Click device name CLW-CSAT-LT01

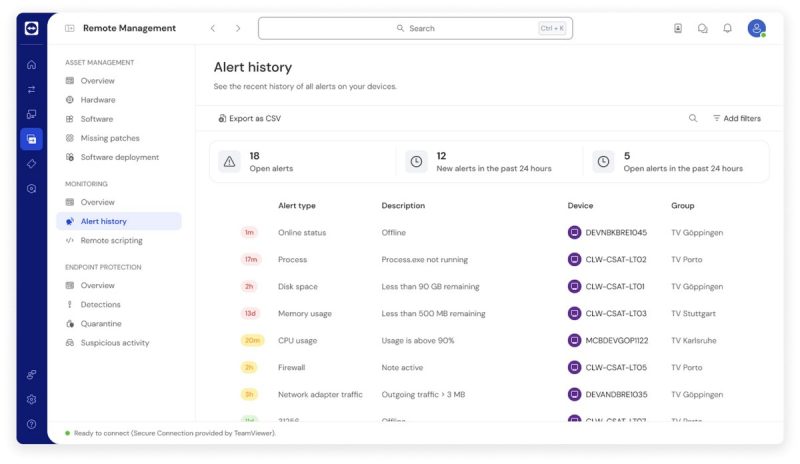[615, 286]
